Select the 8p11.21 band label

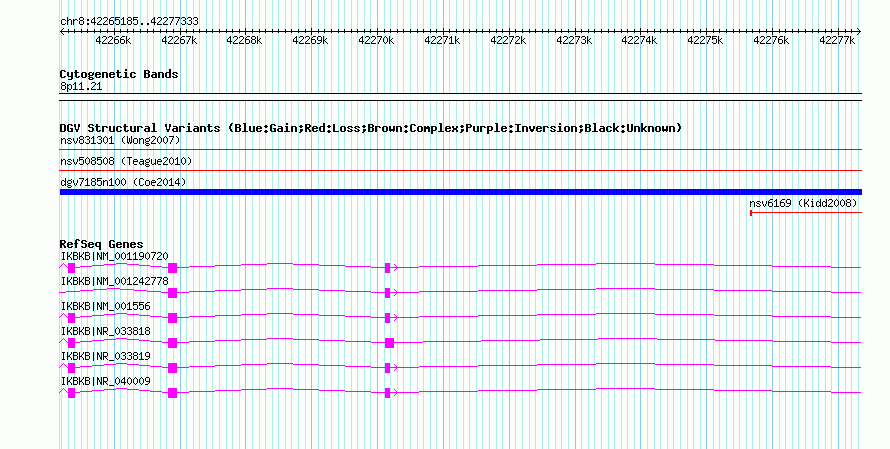click(x=81, y=86)
